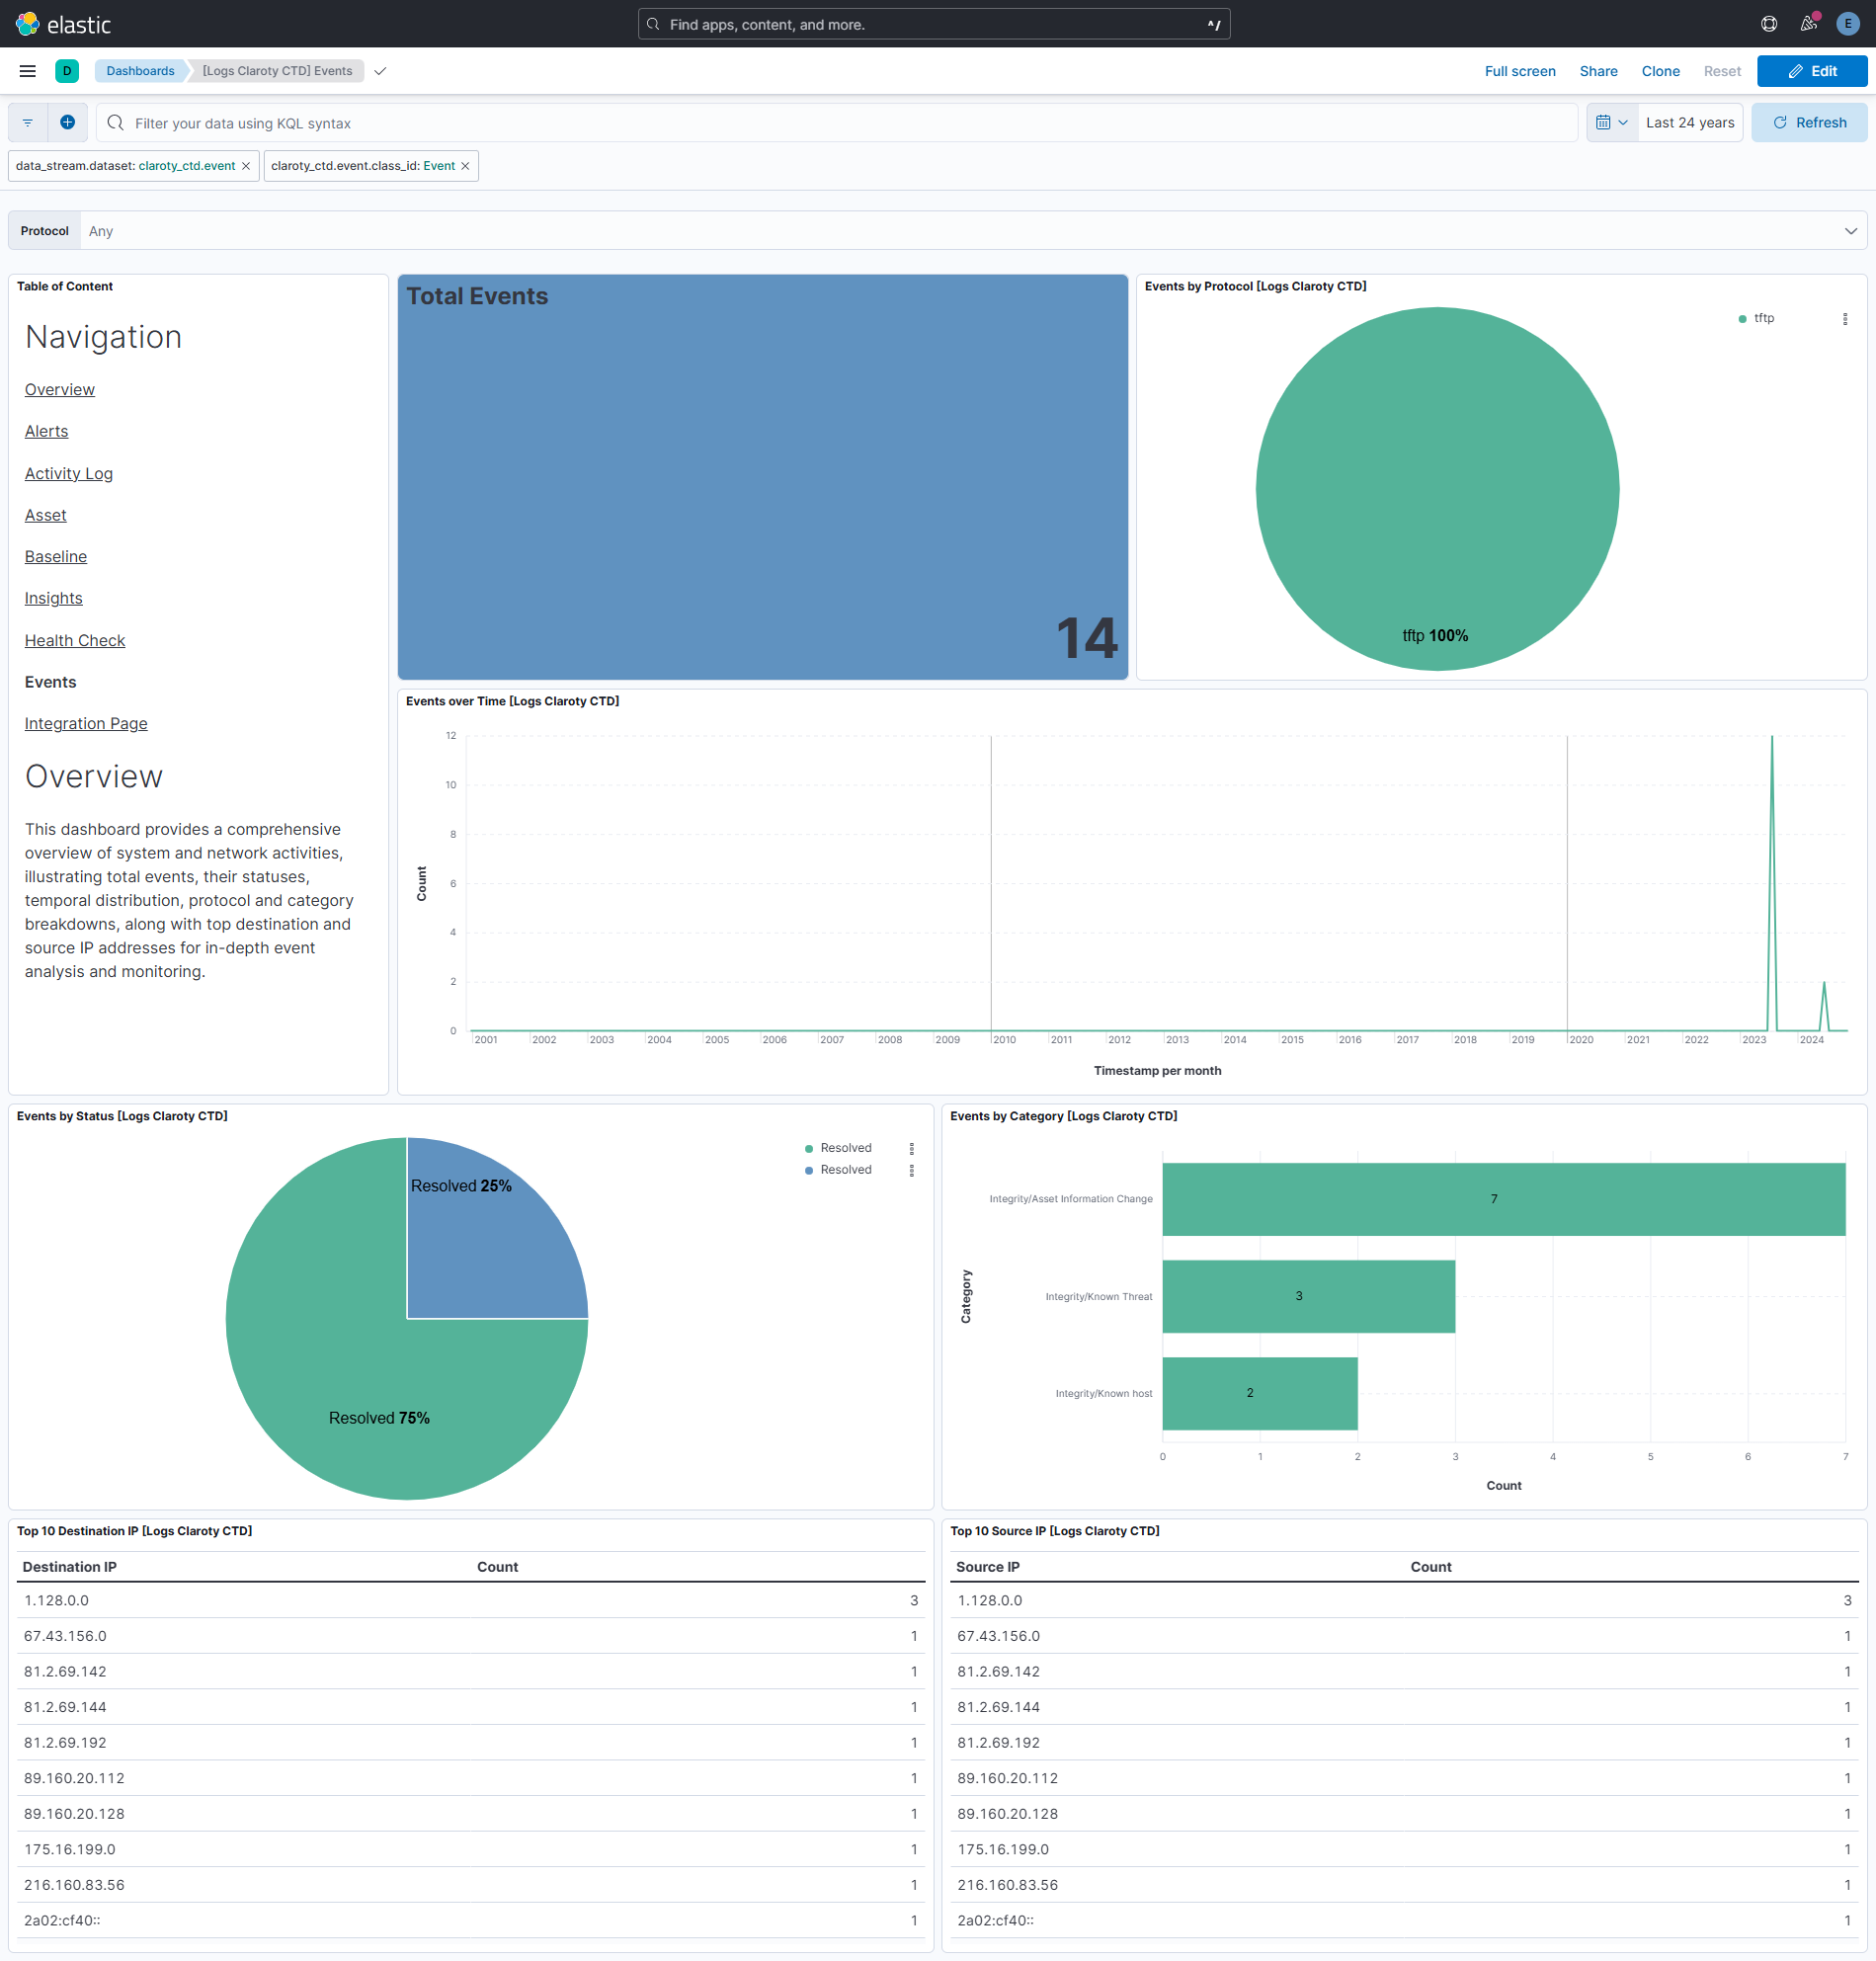
Task: Open the help icon in top bar
Action: [1768, 24]
